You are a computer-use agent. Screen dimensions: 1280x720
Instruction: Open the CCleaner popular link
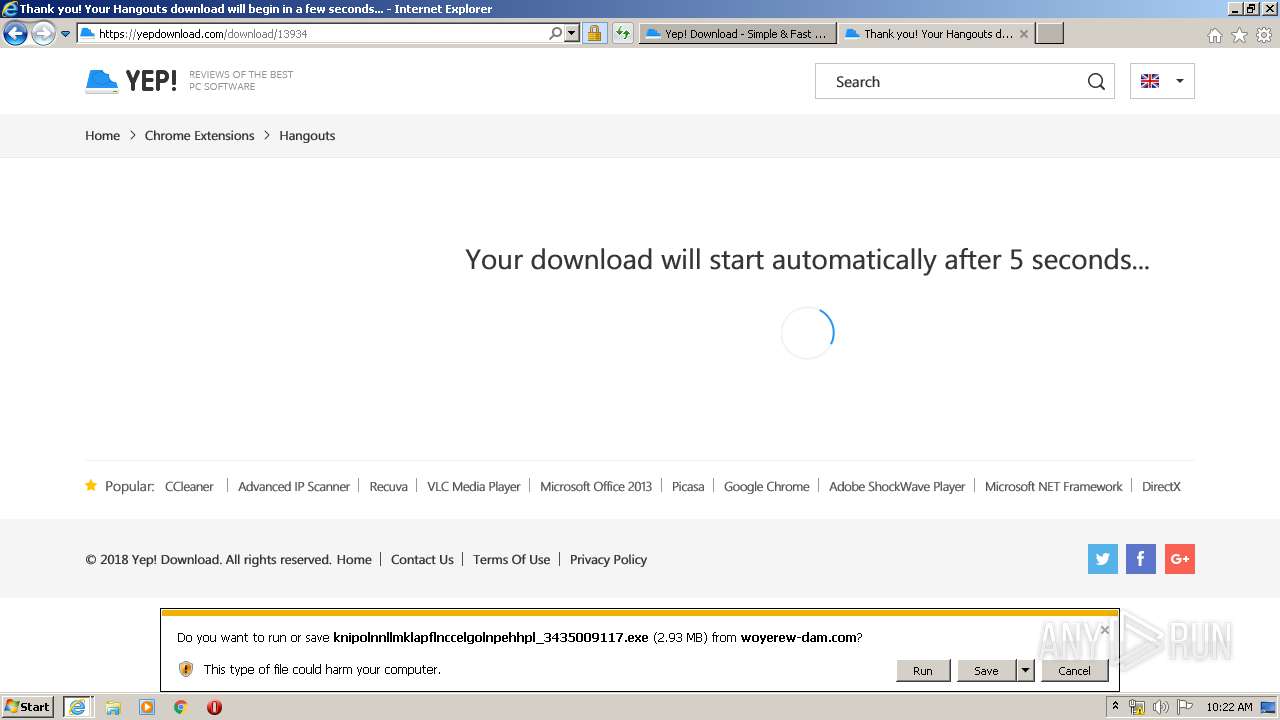click(189, 486)
